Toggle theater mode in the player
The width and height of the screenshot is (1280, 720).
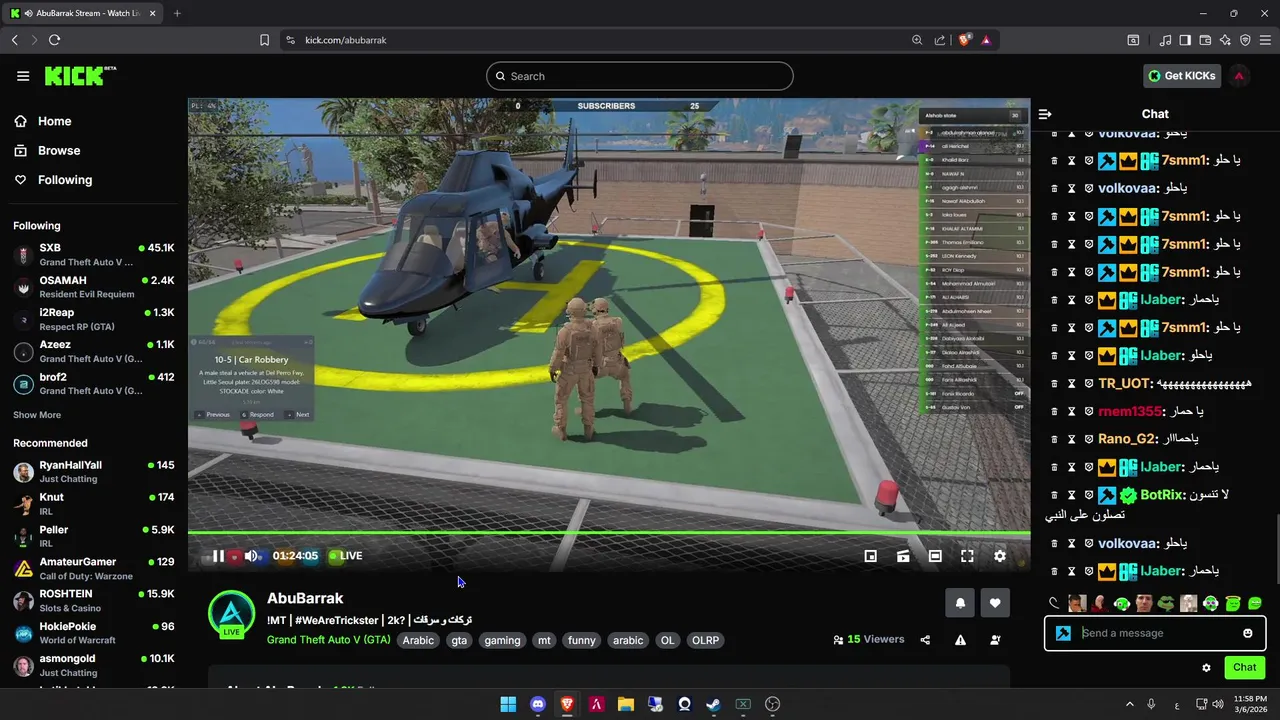(935, 556)
